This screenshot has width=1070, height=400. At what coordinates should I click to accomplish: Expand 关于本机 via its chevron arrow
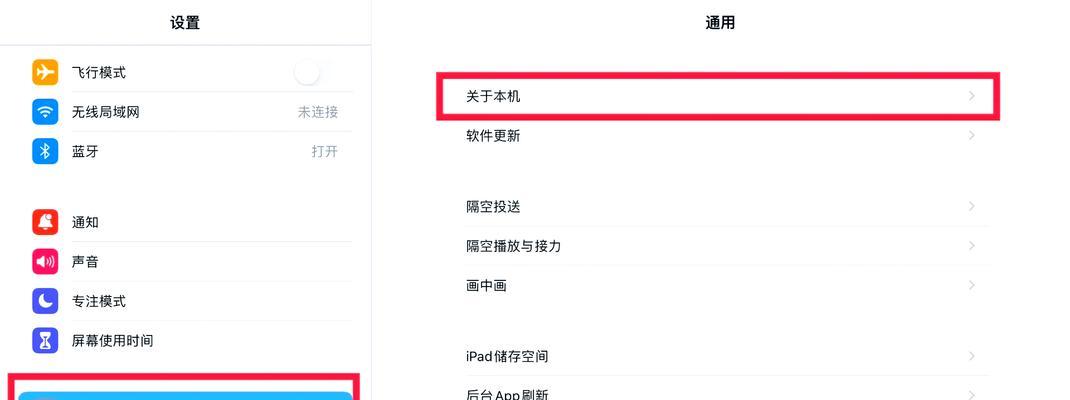[x=972, y=96]
